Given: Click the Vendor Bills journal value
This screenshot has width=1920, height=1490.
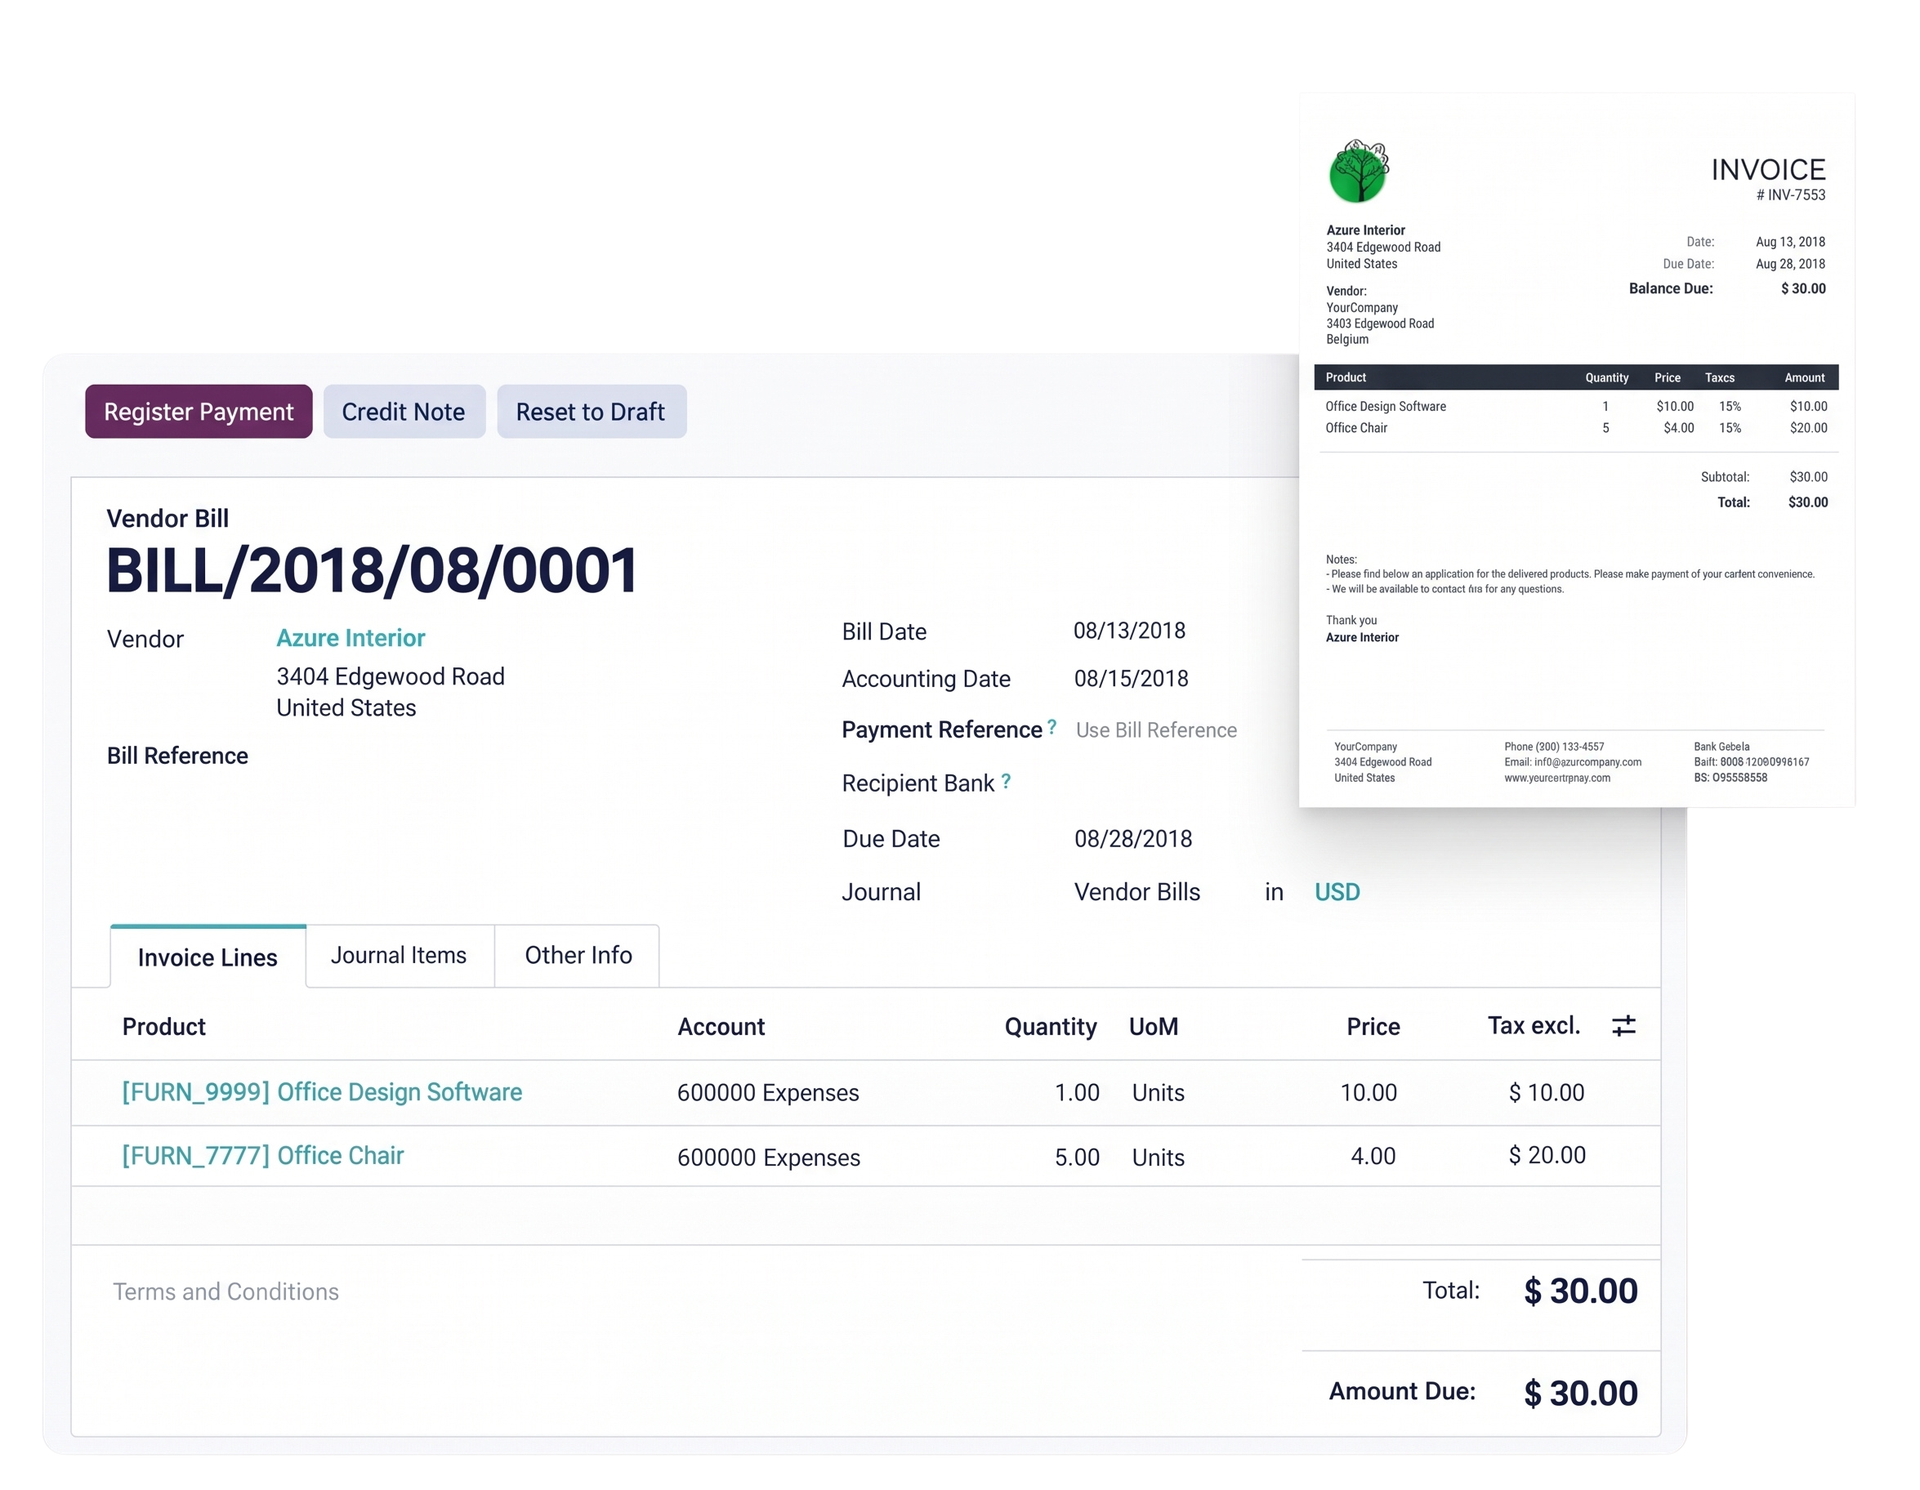Looking at the screenshot, I should (x=1137, y=891).
